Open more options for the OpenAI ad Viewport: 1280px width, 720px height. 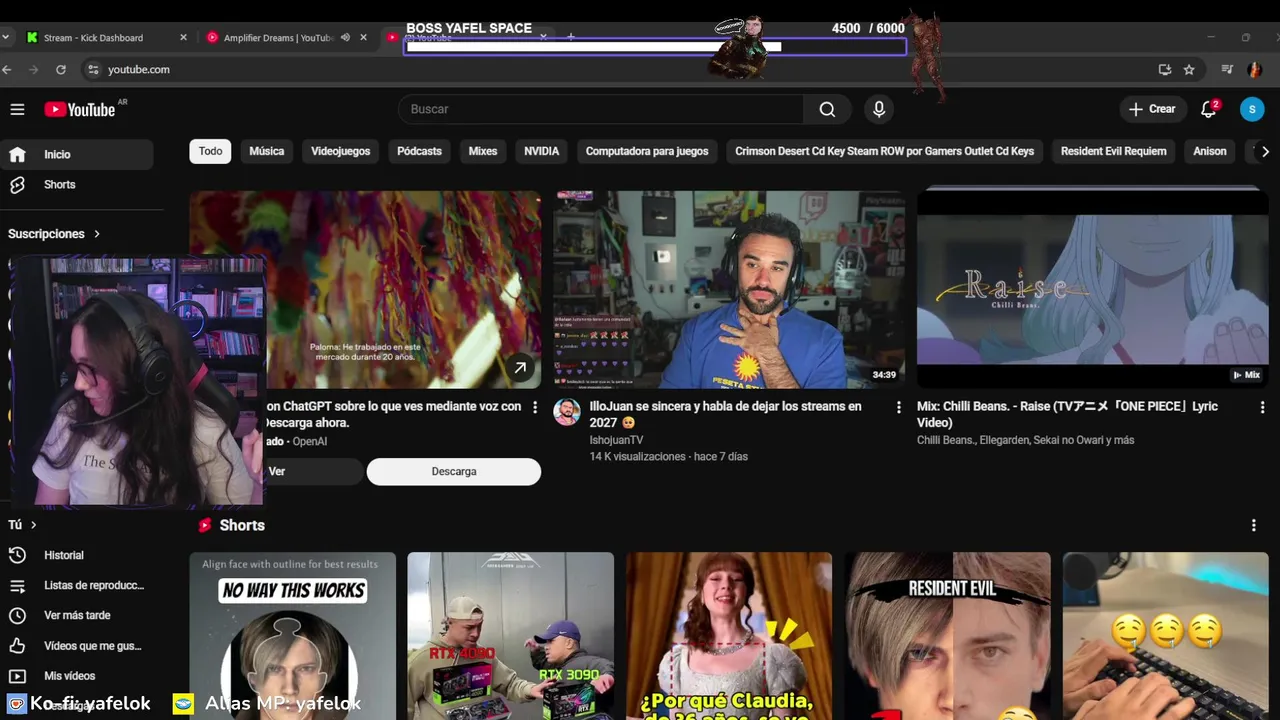coord(535,407)
